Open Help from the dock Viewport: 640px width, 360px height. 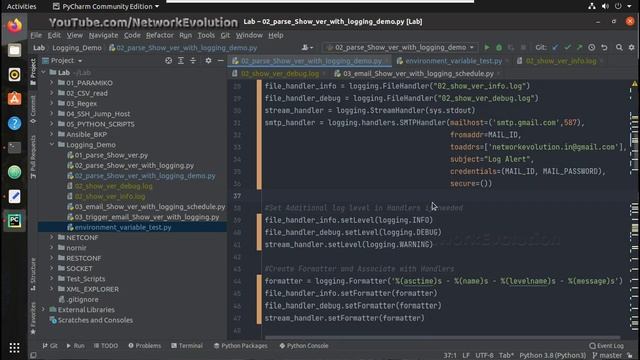[x=14, y=123]
